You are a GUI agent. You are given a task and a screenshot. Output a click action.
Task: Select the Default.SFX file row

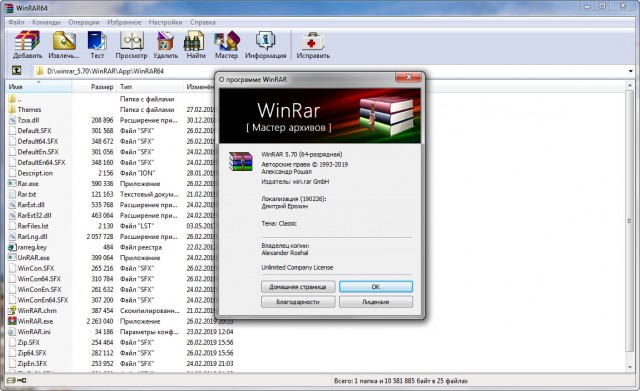(121, 131)
